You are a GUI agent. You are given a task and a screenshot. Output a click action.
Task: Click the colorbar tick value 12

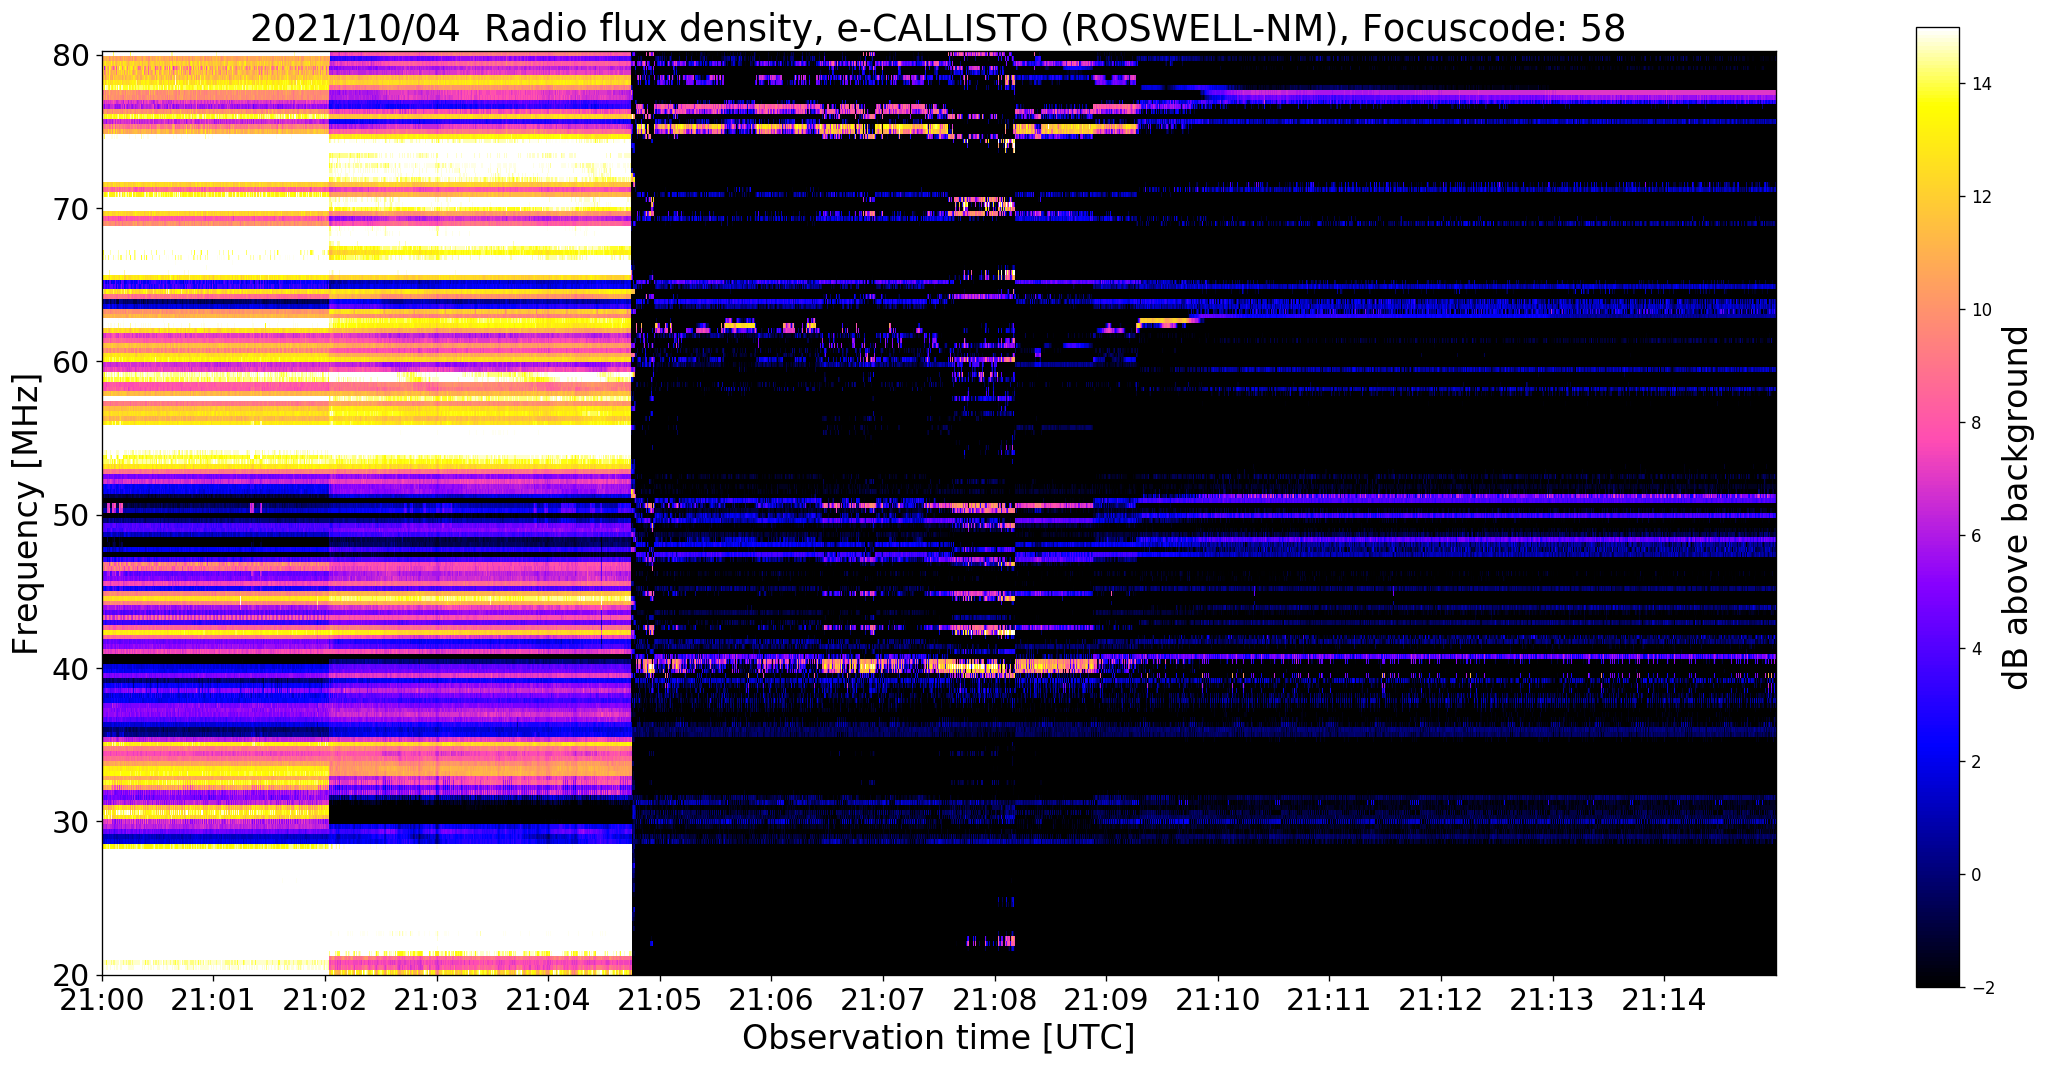coord(1981,197)
